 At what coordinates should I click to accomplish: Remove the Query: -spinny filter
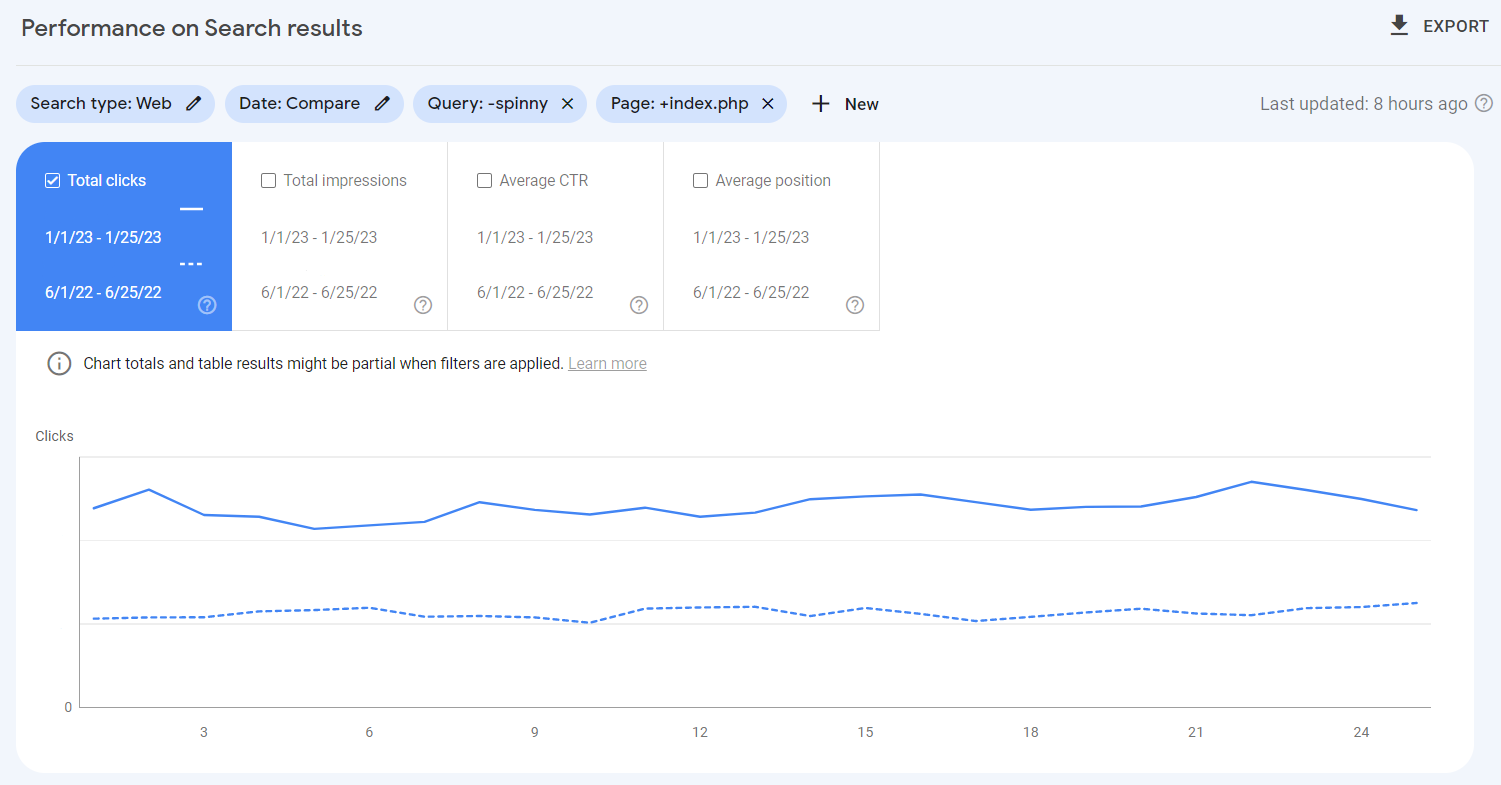coord(567,104)
